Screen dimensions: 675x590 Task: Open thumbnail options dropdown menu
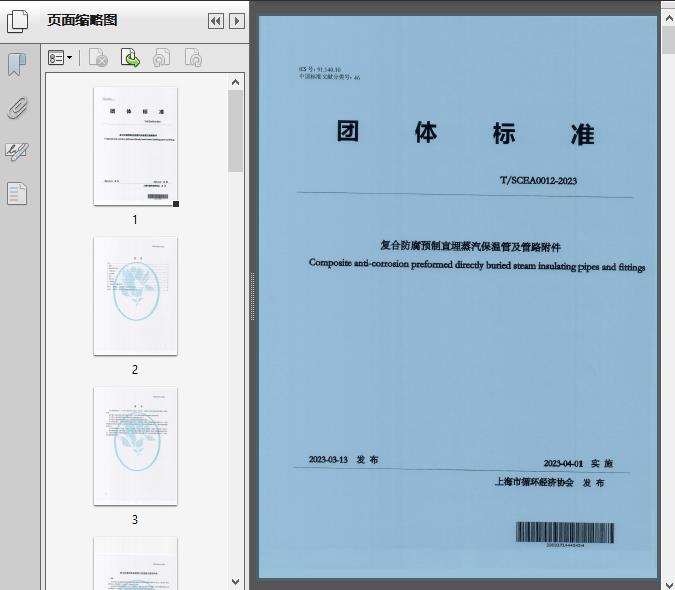pos(60,58)
